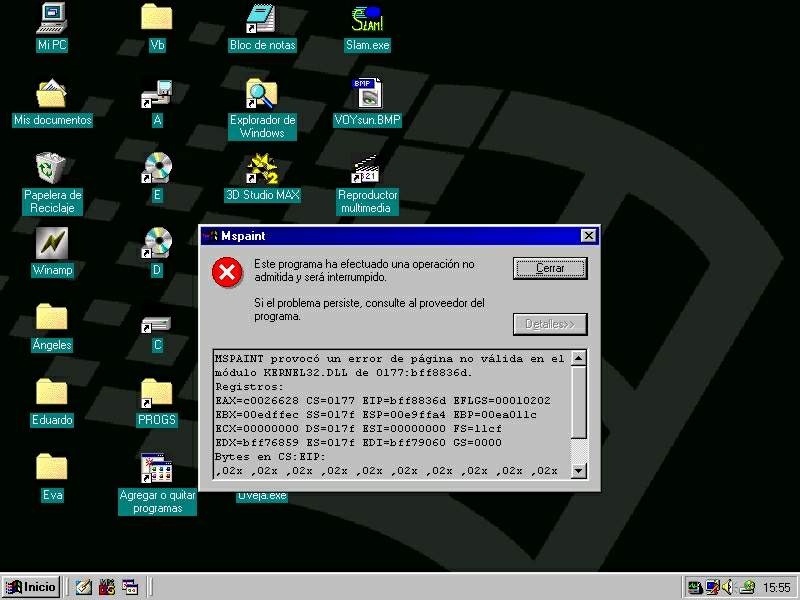Select the 3D Studio MAX shortcut

(262, 170)
